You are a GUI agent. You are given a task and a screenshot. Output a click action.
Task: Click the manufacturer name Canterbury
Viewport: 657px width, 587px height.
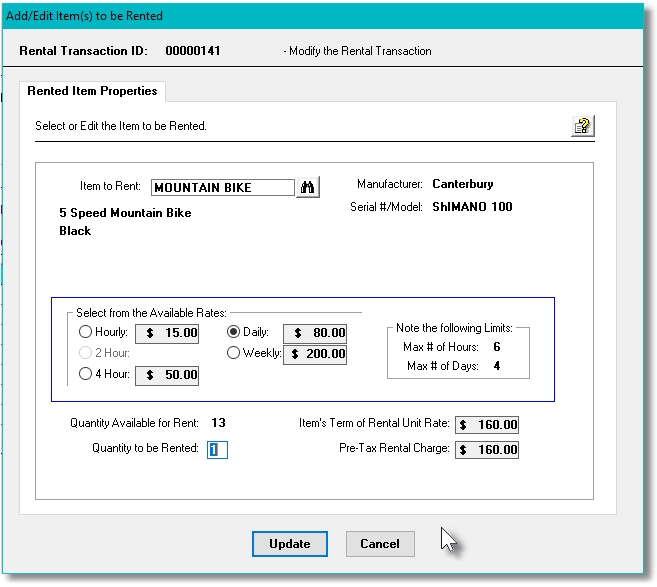click(x=463, y=184)
